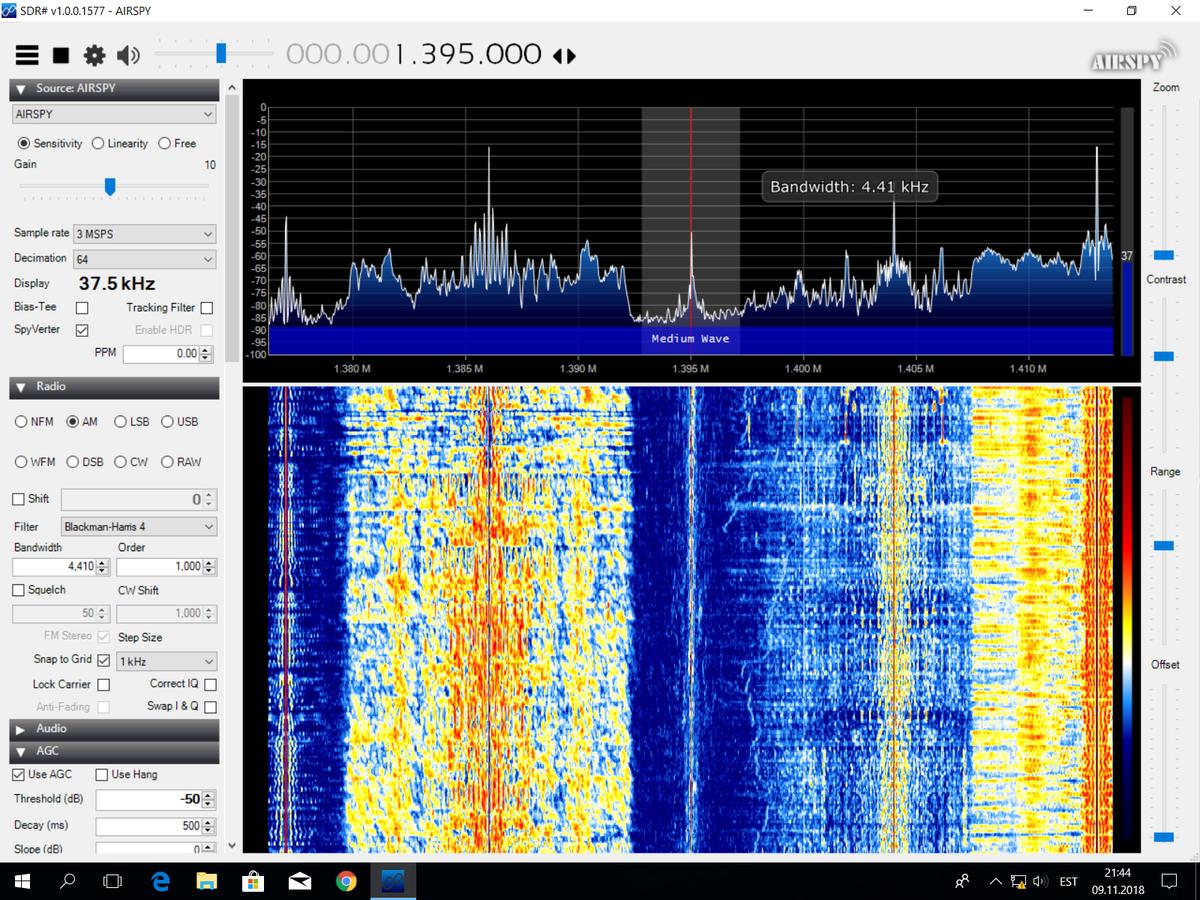Screen dimensions: 1200x900
Task: Select USB demodulation mode
Action: [167, 422]
